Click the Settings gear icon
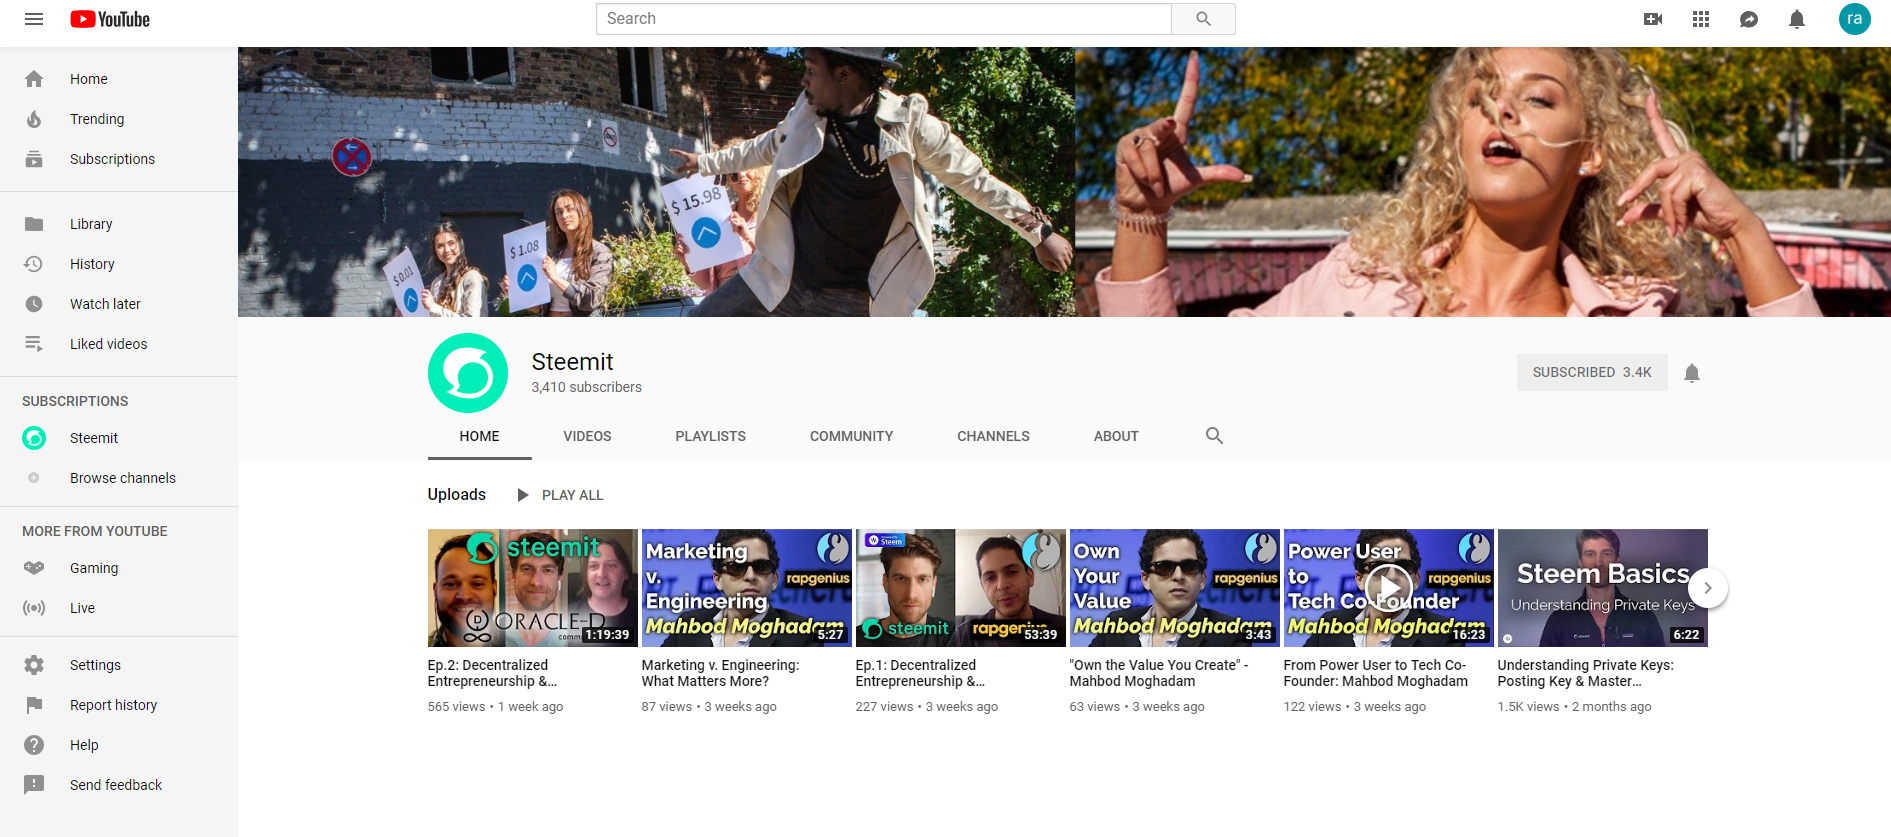 click(x=34, y=665)
